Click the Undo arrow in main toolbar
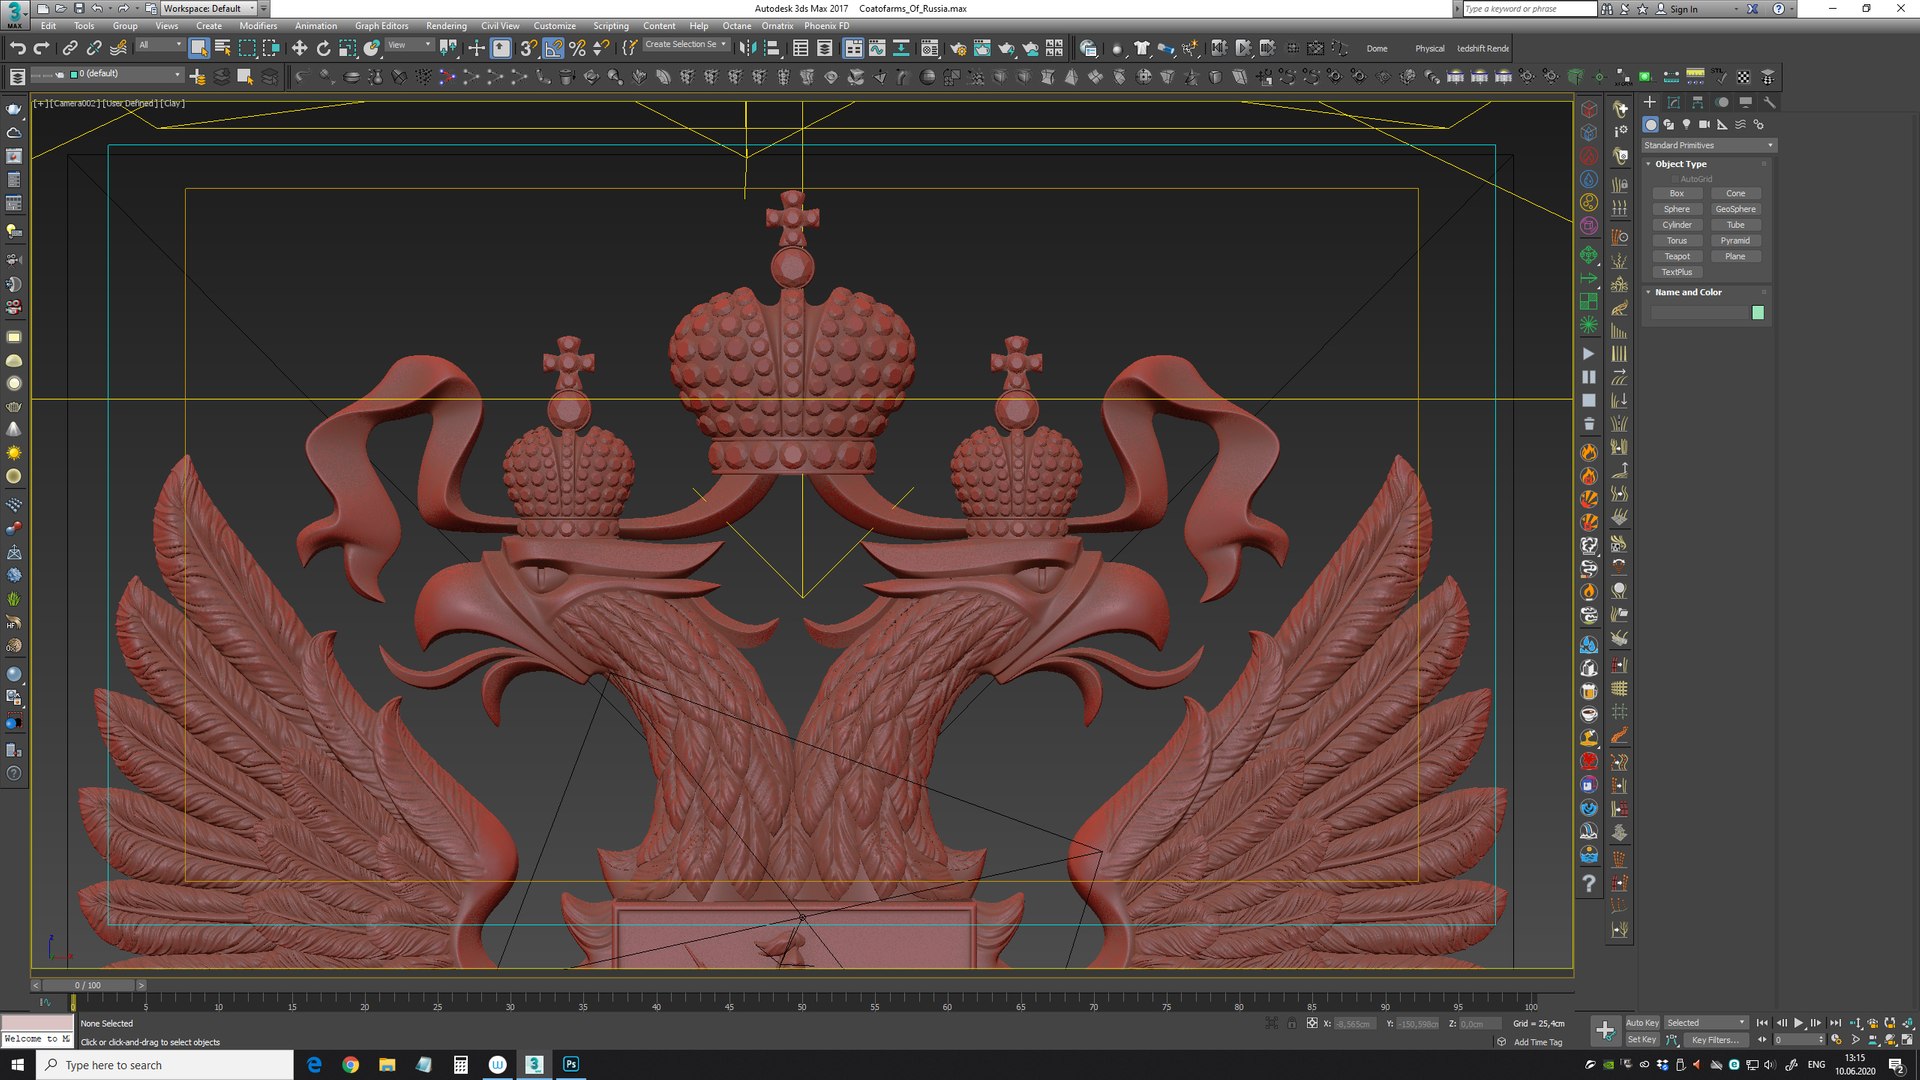 (17, 48)
